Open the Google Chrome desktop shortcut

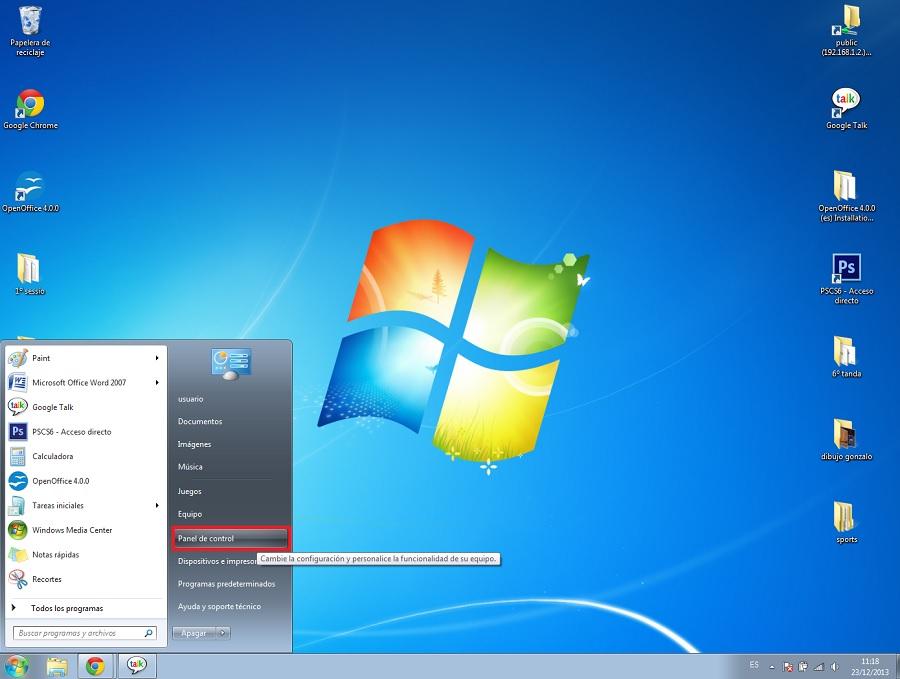coord(30,104)
